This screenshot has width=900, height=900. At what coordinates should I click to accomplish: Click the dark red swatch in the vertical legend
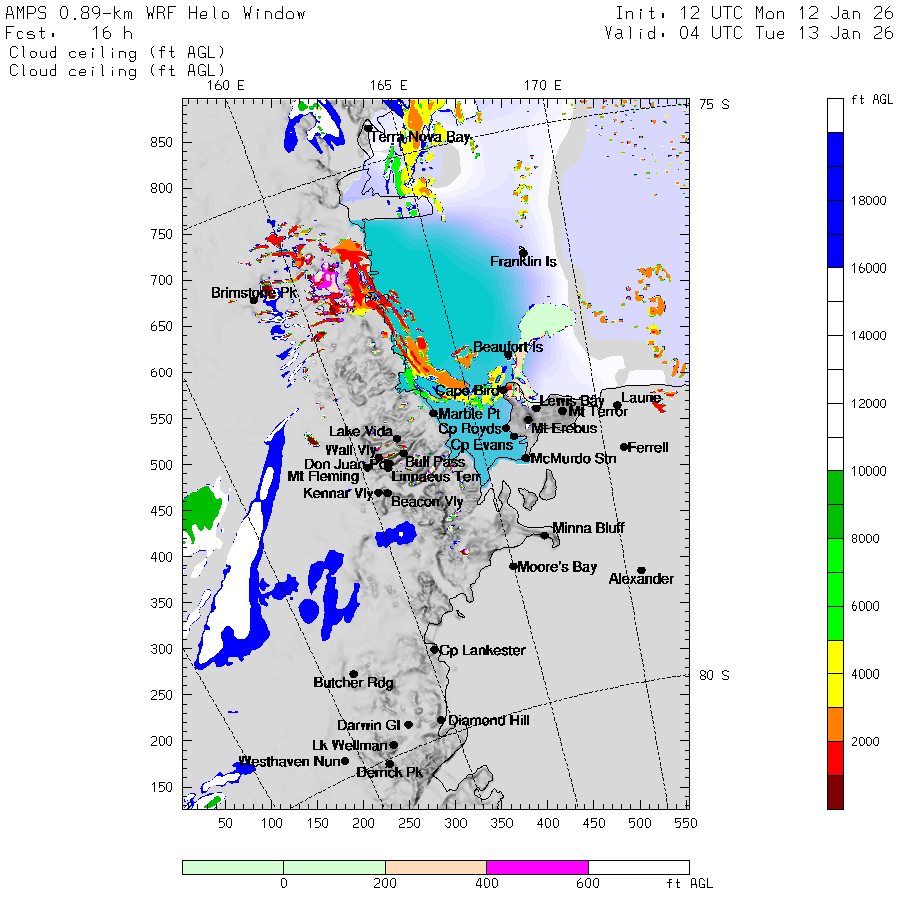tap(835, 791)
